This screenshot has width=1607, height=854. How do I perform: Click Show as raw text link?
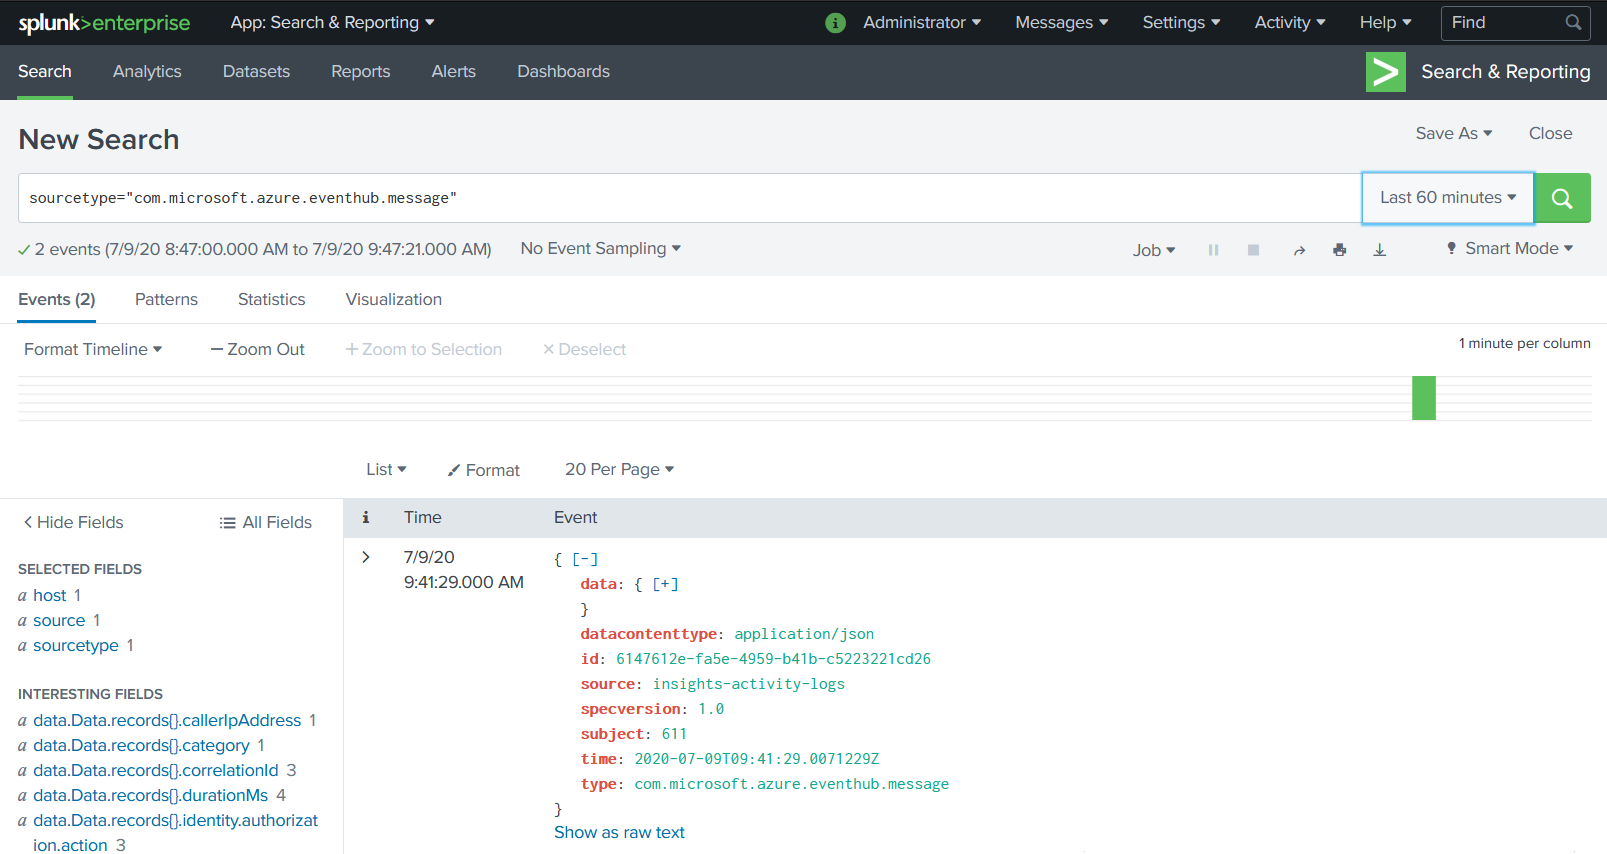[619, 832]
